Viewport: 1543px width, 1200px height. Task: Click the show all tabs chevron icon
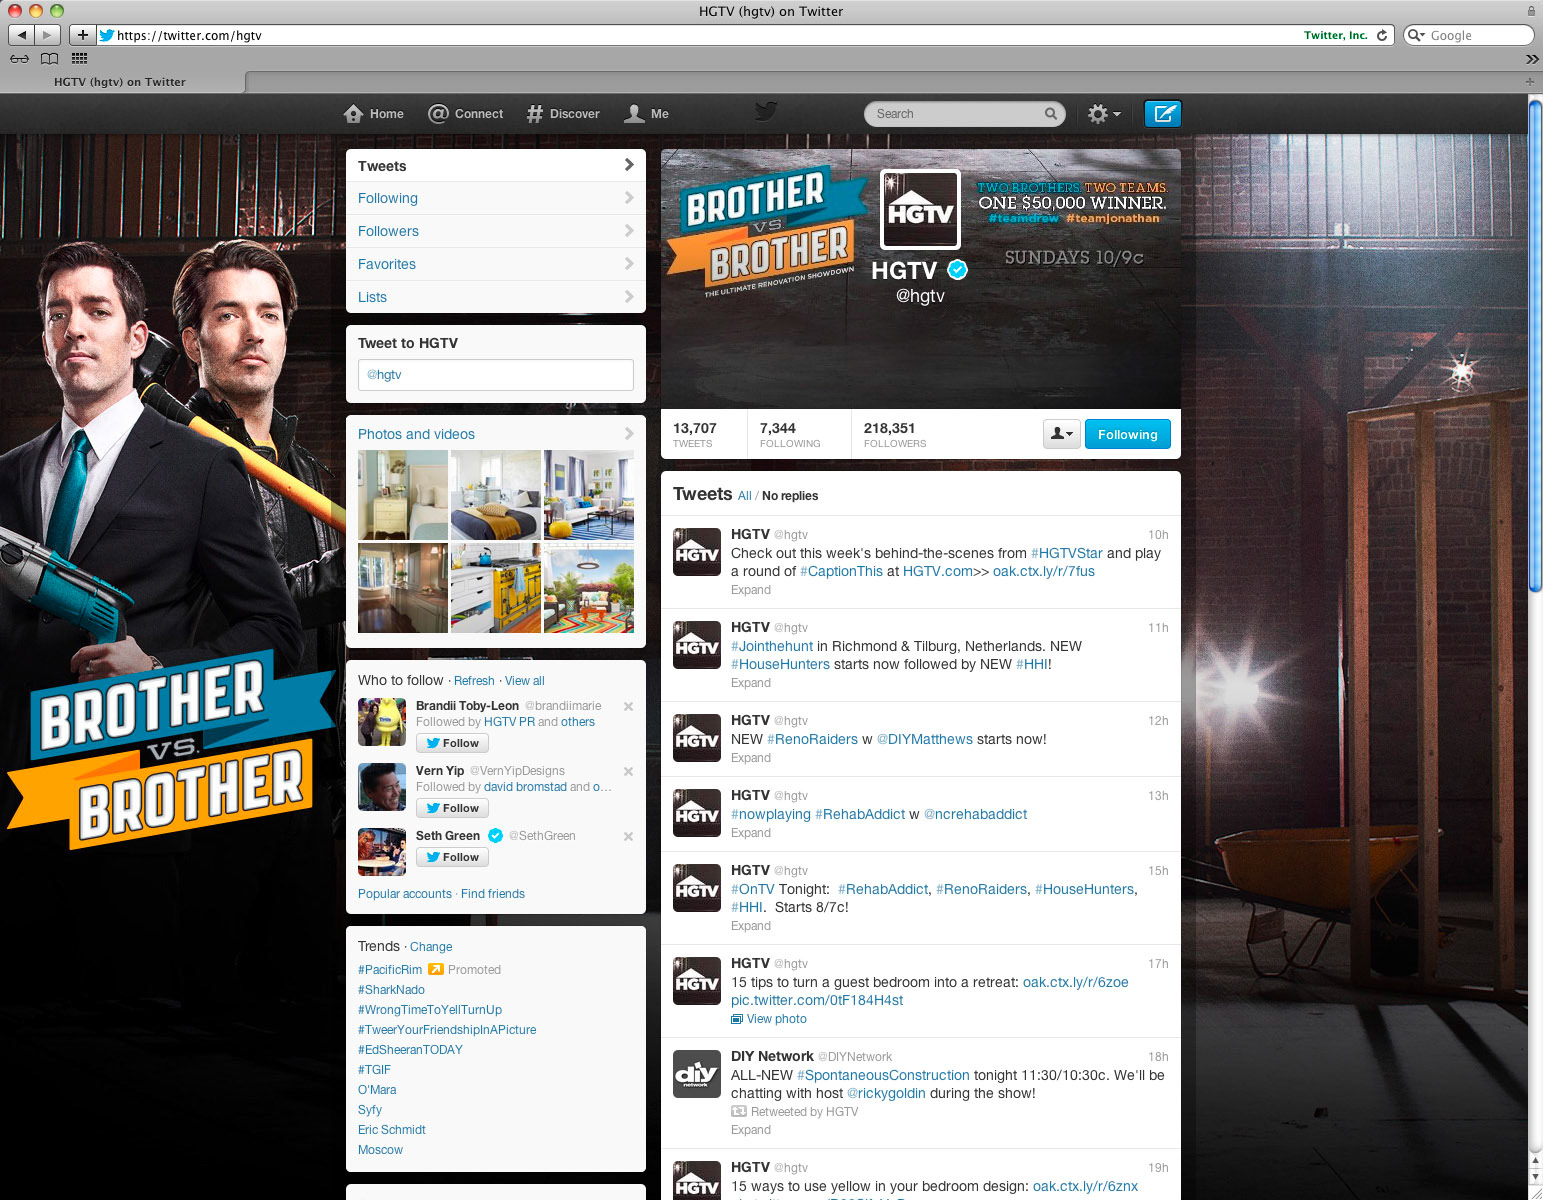coord(1531,59)
